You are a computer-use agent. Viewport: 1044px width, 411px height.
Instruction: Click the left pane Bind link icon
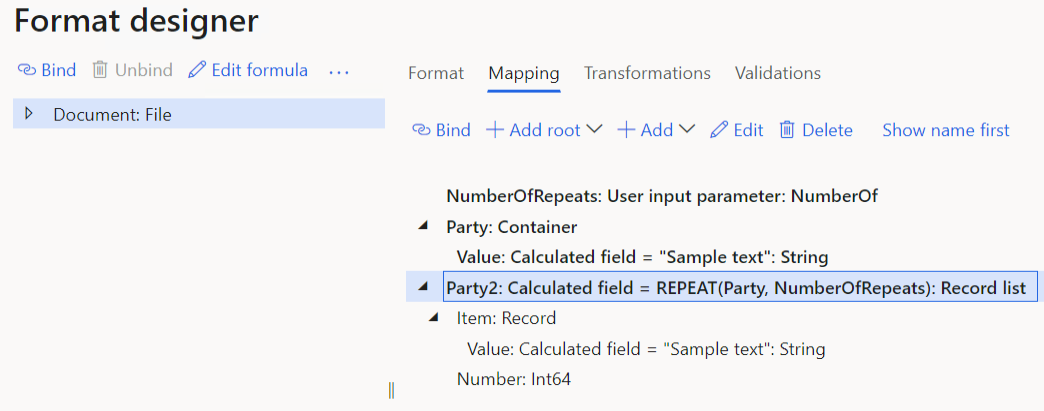27,70
